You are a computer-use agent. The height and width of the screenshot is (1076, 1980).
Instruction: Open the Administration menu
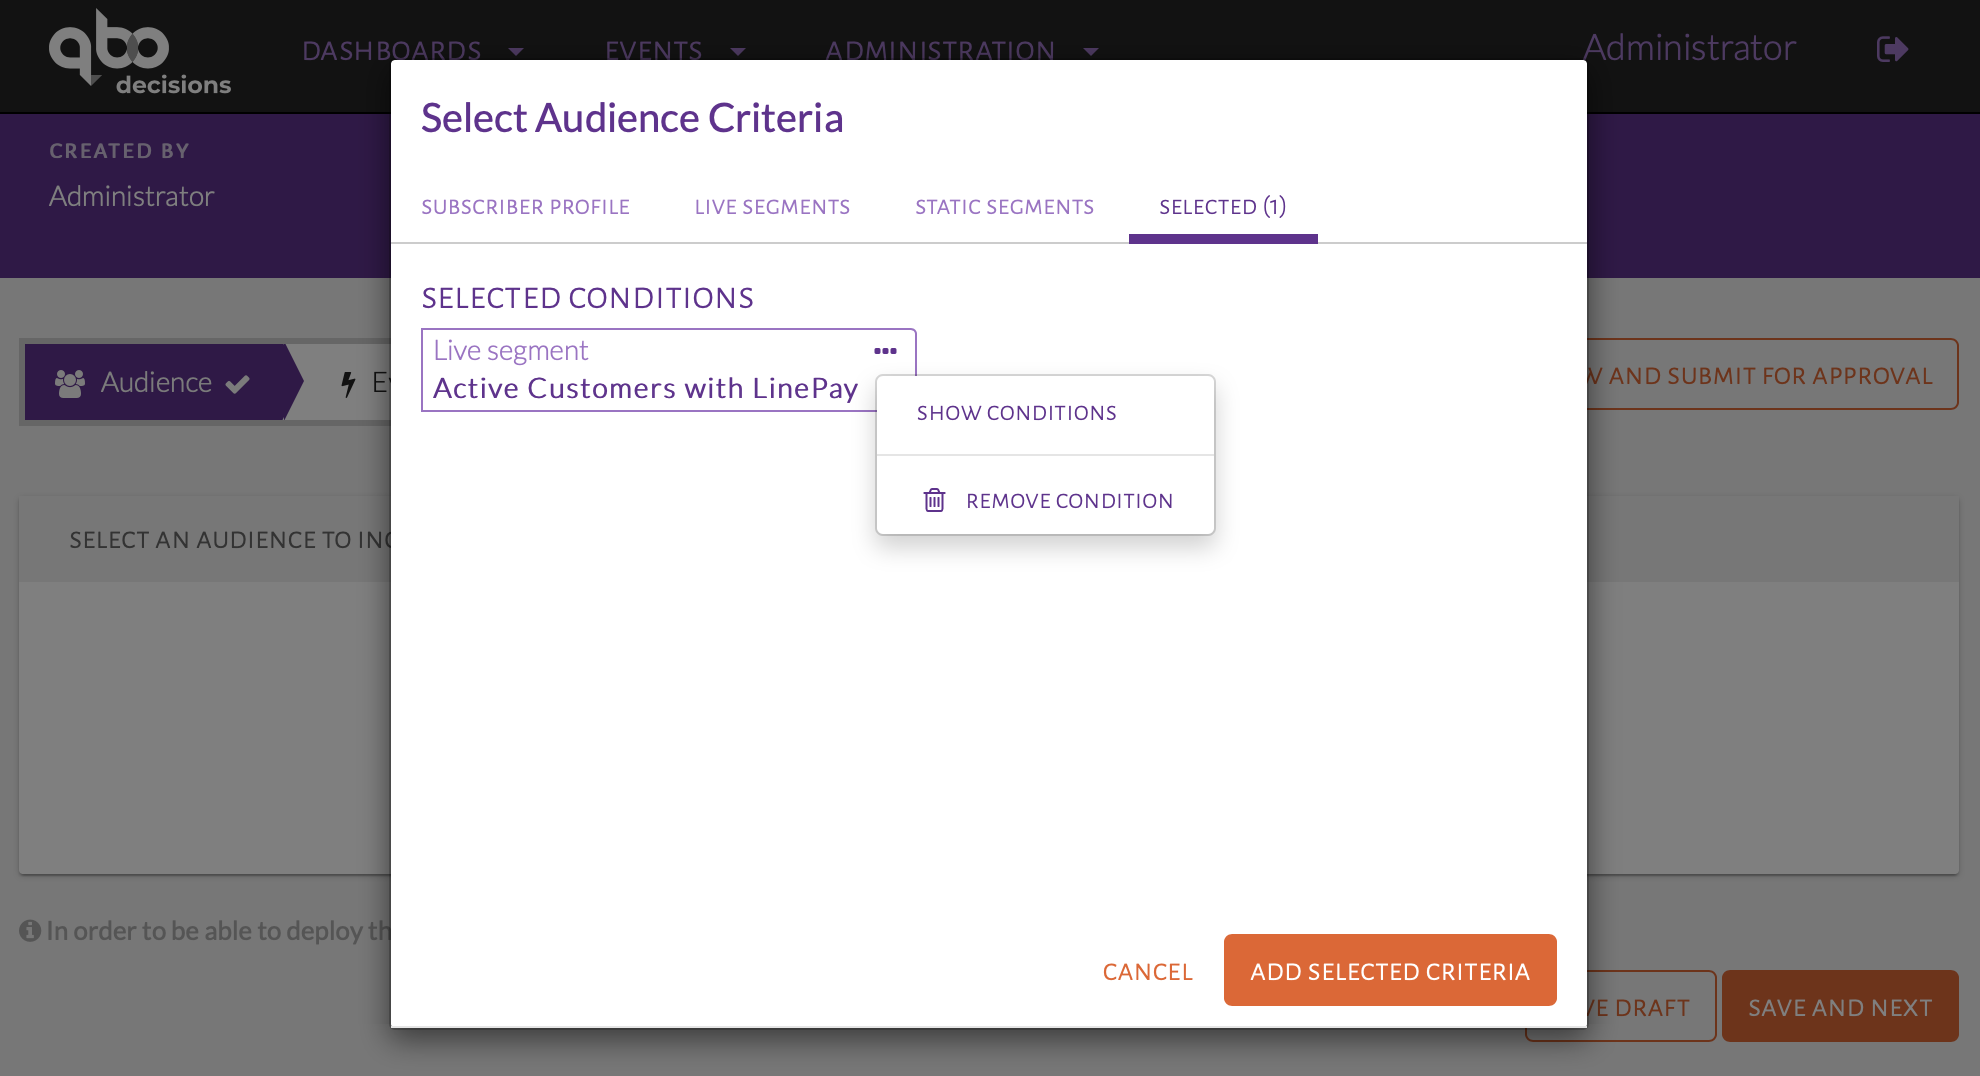tap(940, 50)
